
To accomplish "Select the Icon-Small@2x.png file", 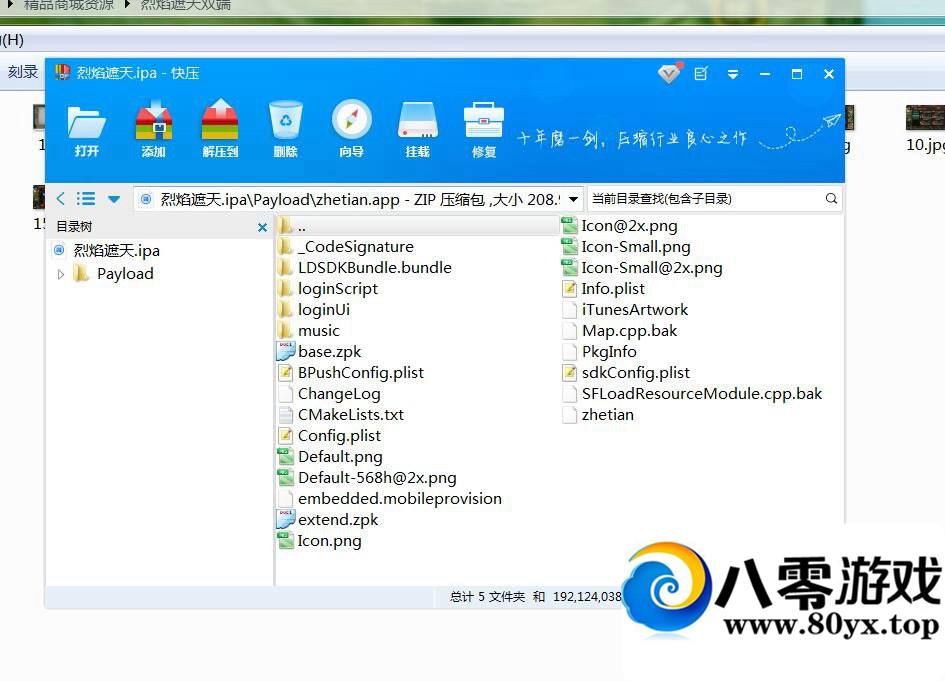I will pyautogui.click(x=651, y=268).
